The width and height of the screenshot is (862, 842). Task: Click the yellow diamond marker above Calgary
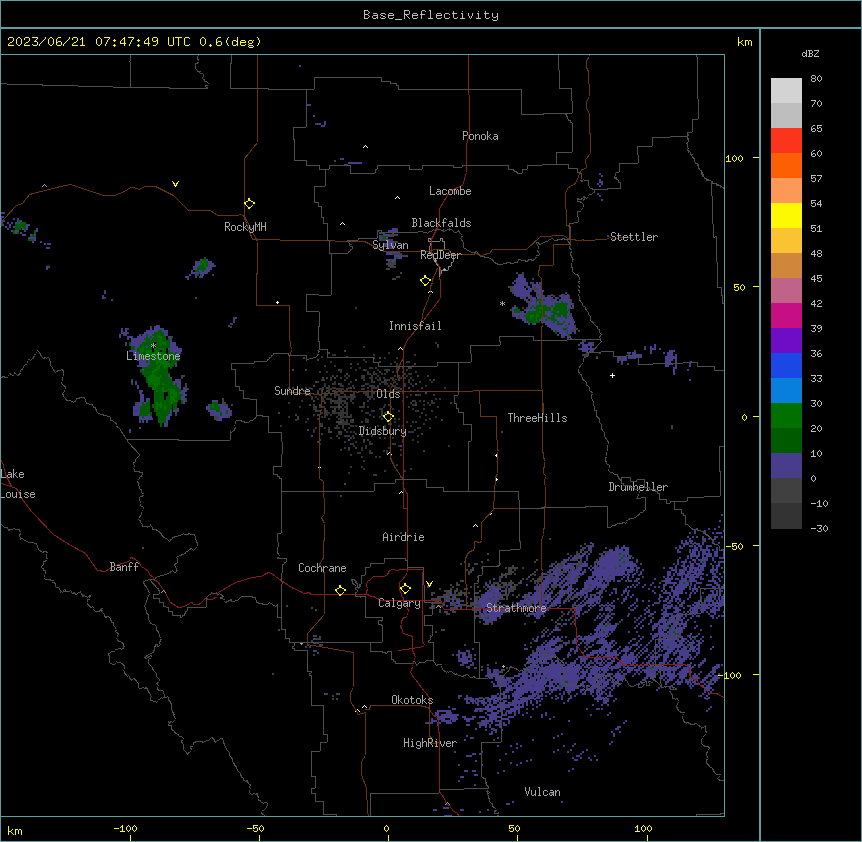click(x=405, y=589)
